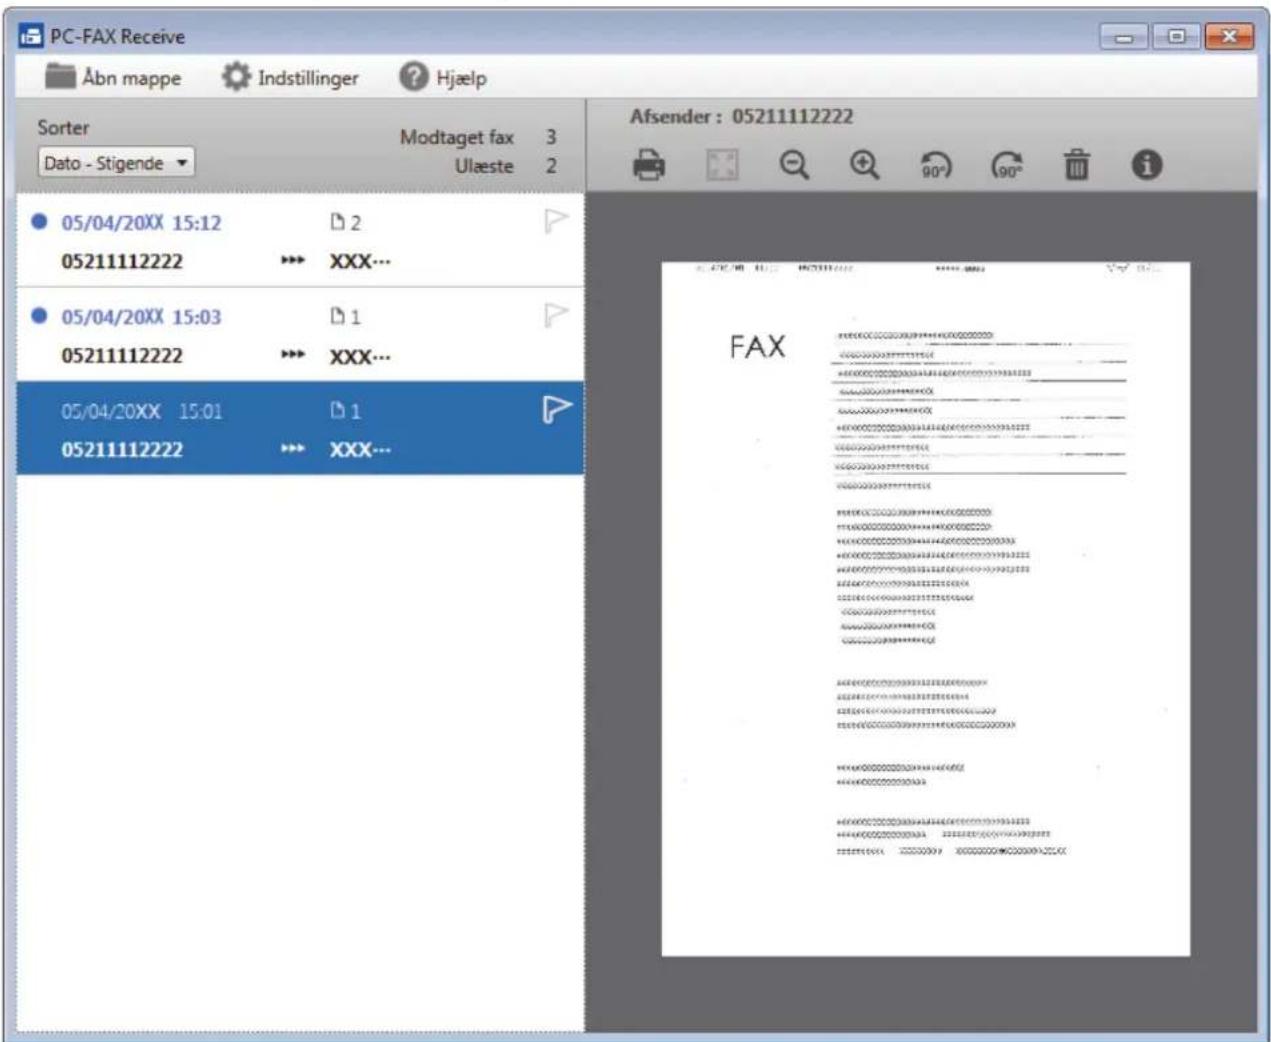This screenshot has width=1271, height=1042.
Task: Delete the fax with trash icon
Action: [1076, 165]
